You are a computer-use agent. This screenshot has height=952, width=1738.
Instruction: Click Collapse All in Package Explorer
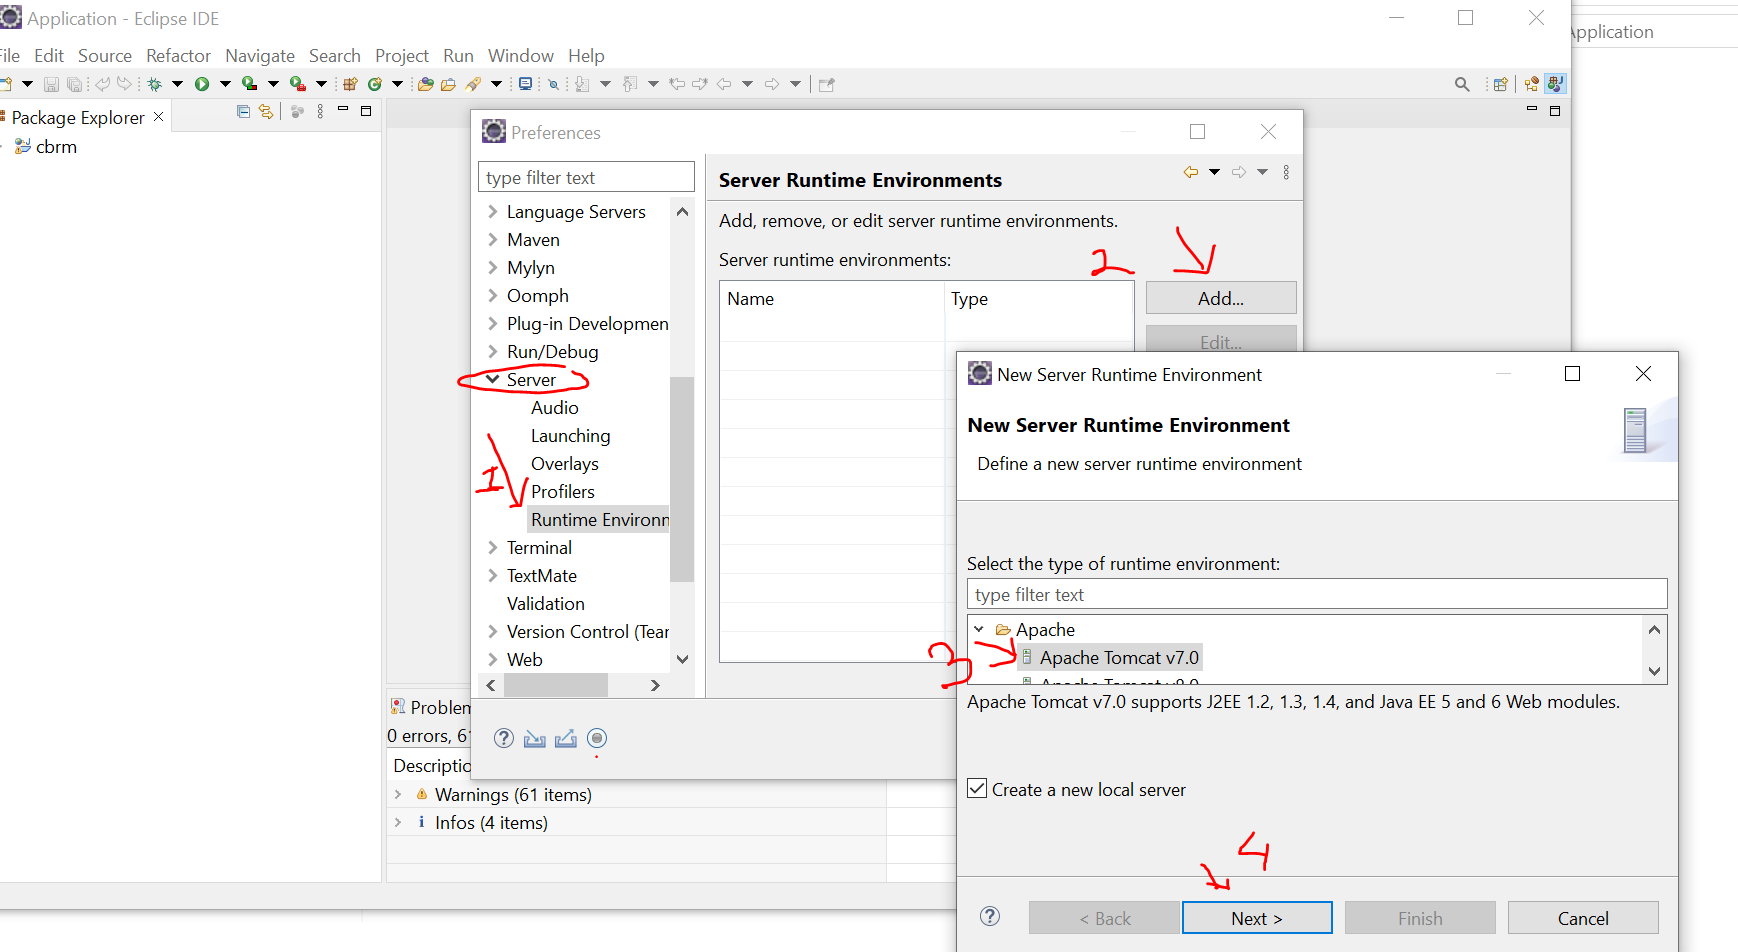pyautogui.click(x=243, y=111)
